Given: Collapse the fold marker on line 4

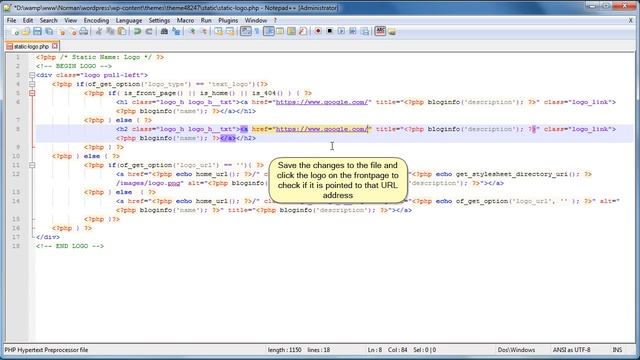Looking at the screenshot, I should coord(32,84).
